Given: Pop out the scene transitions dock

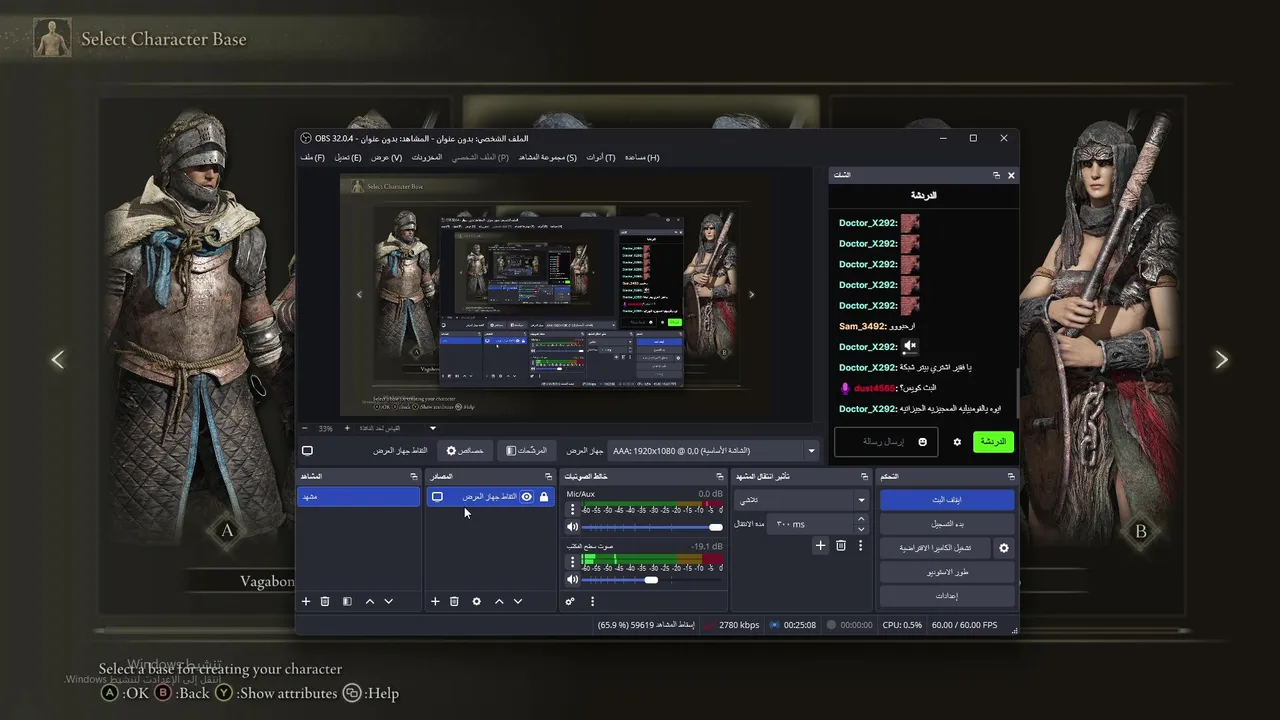Looking at the screenshot, I should coord(865,476).
